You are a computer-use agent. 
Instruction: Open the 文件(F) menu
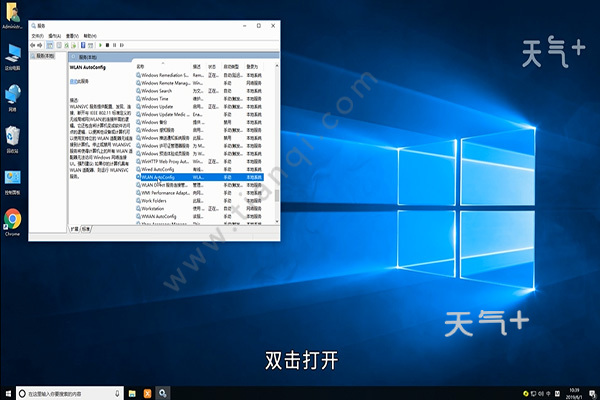coord(38,36)
